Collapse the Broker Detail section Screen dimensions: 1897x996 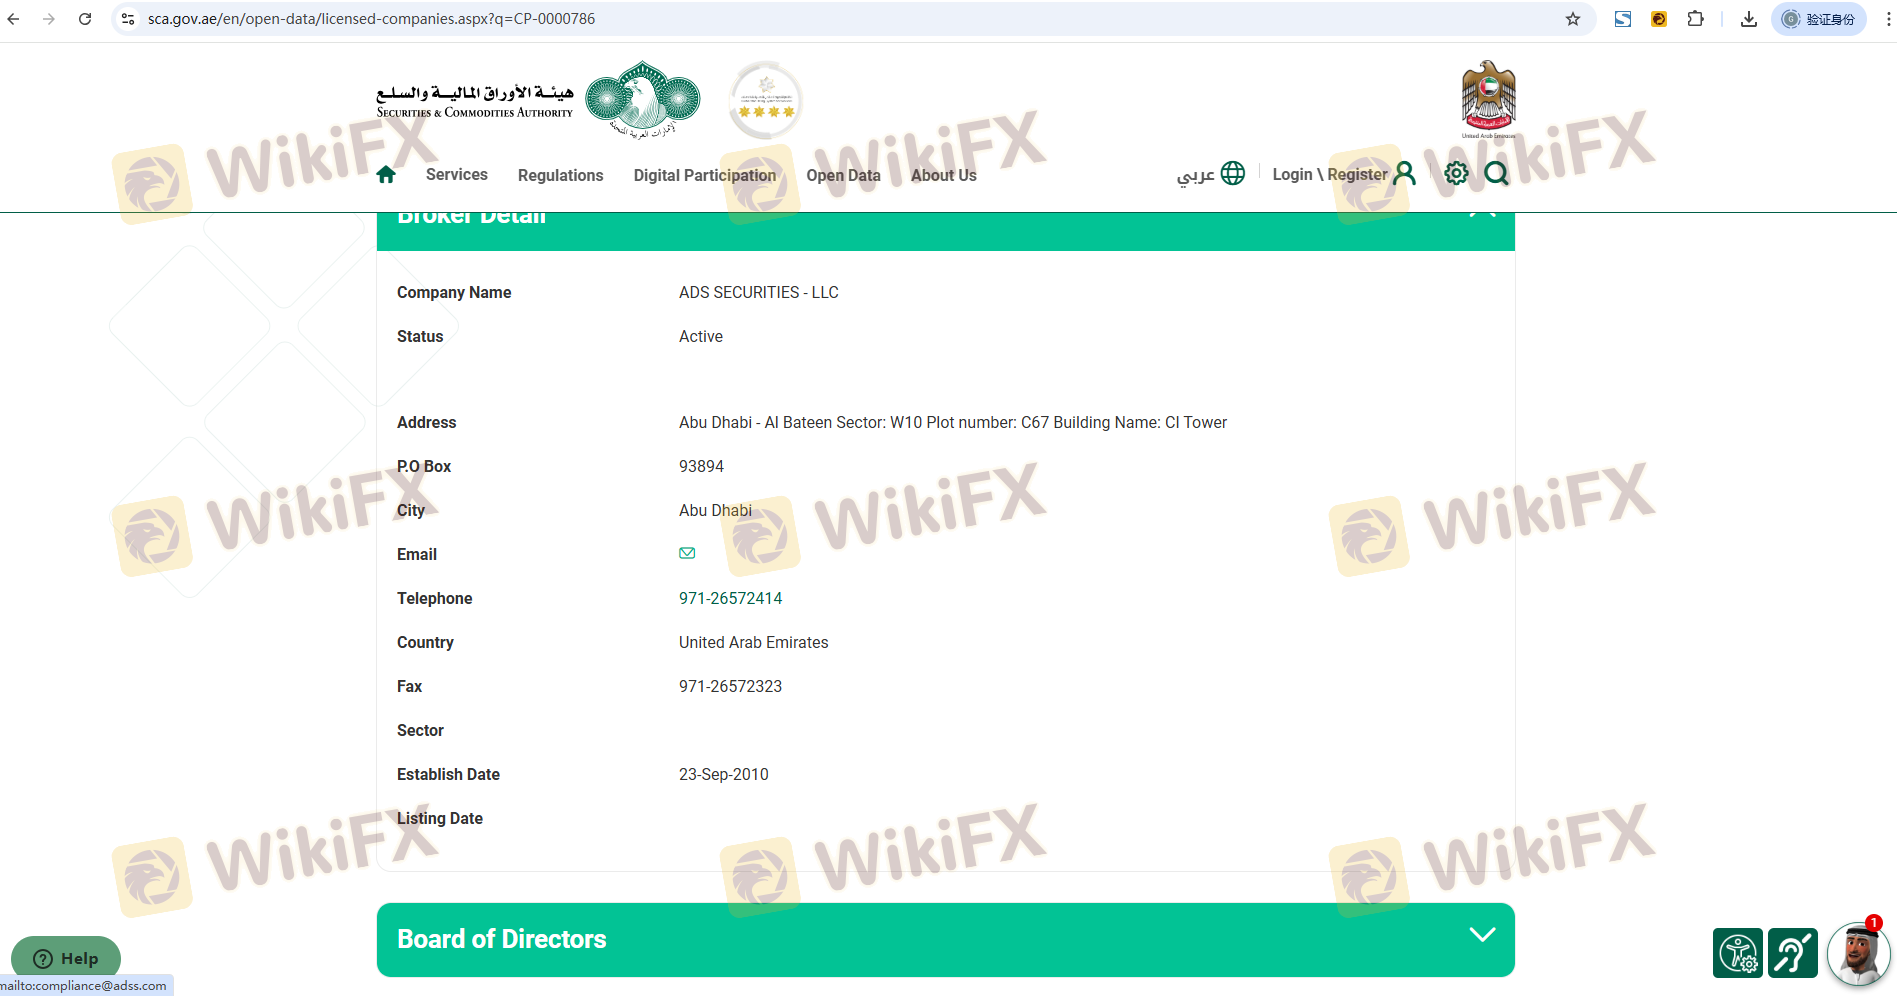click(x=1482, y=213)
